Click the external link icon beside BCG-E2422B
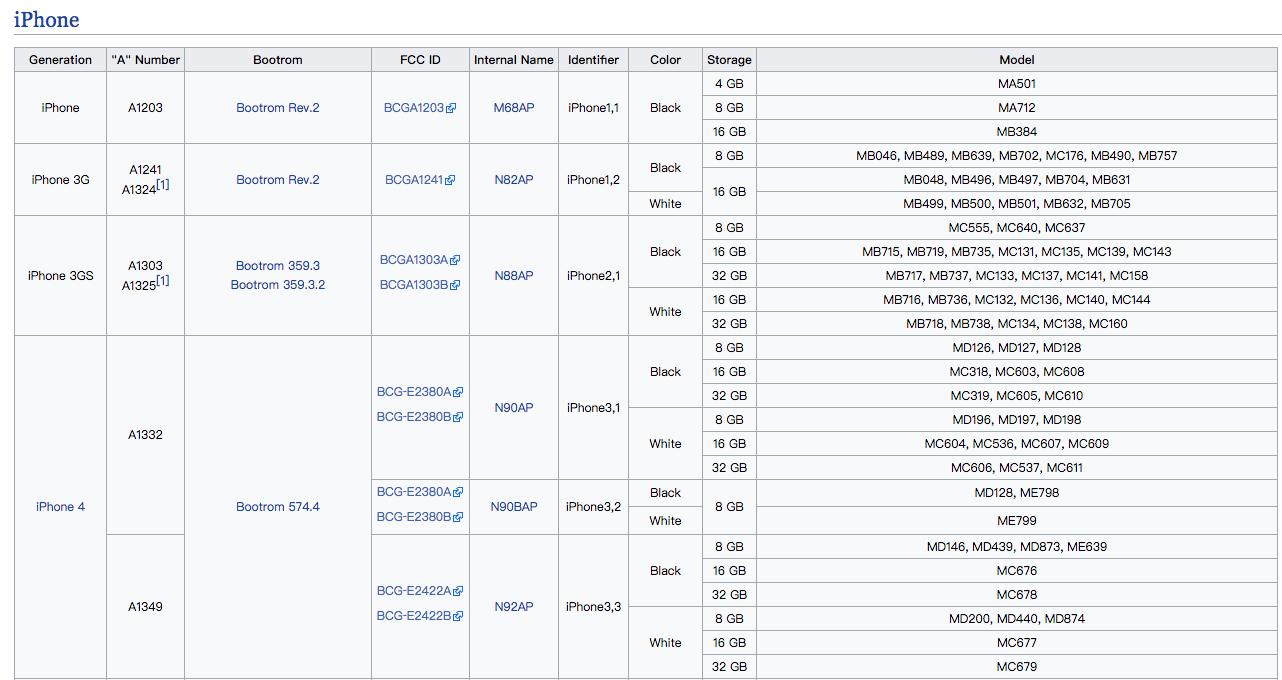This screenshot has height=680, width=1282. pyautogui.click(x=458, y=617)
